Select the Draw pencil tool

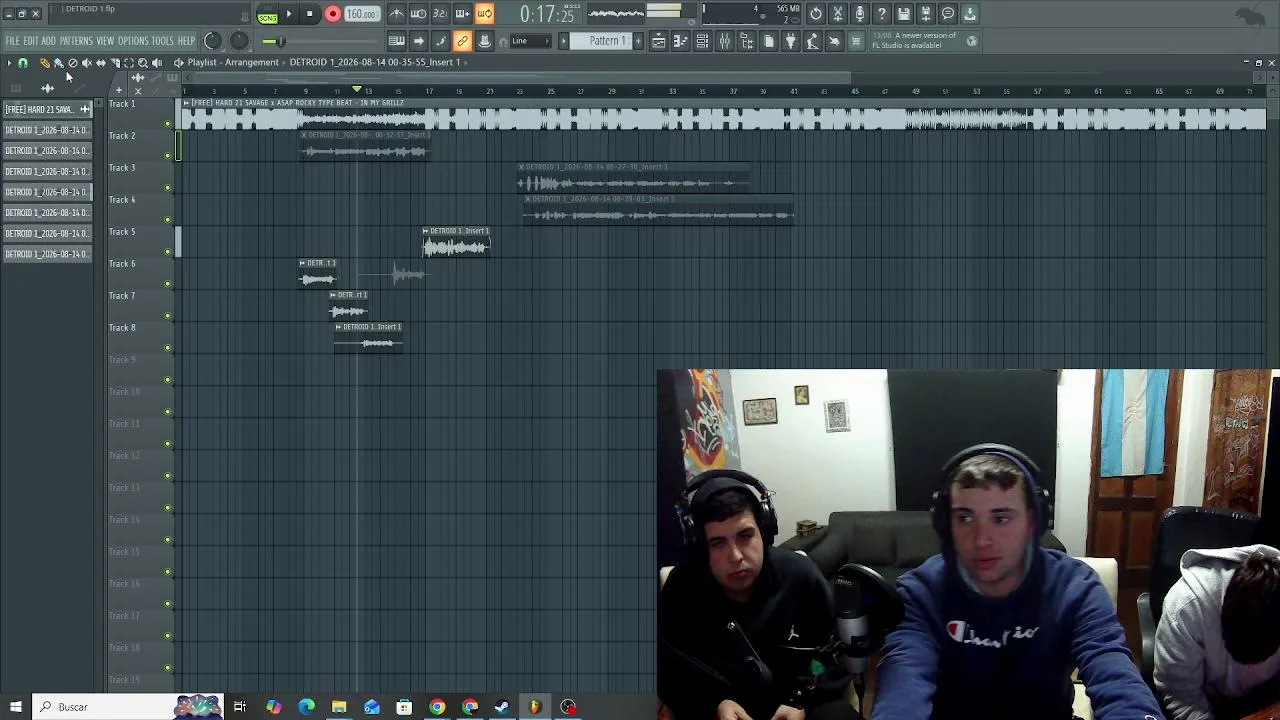coord(44,63)
